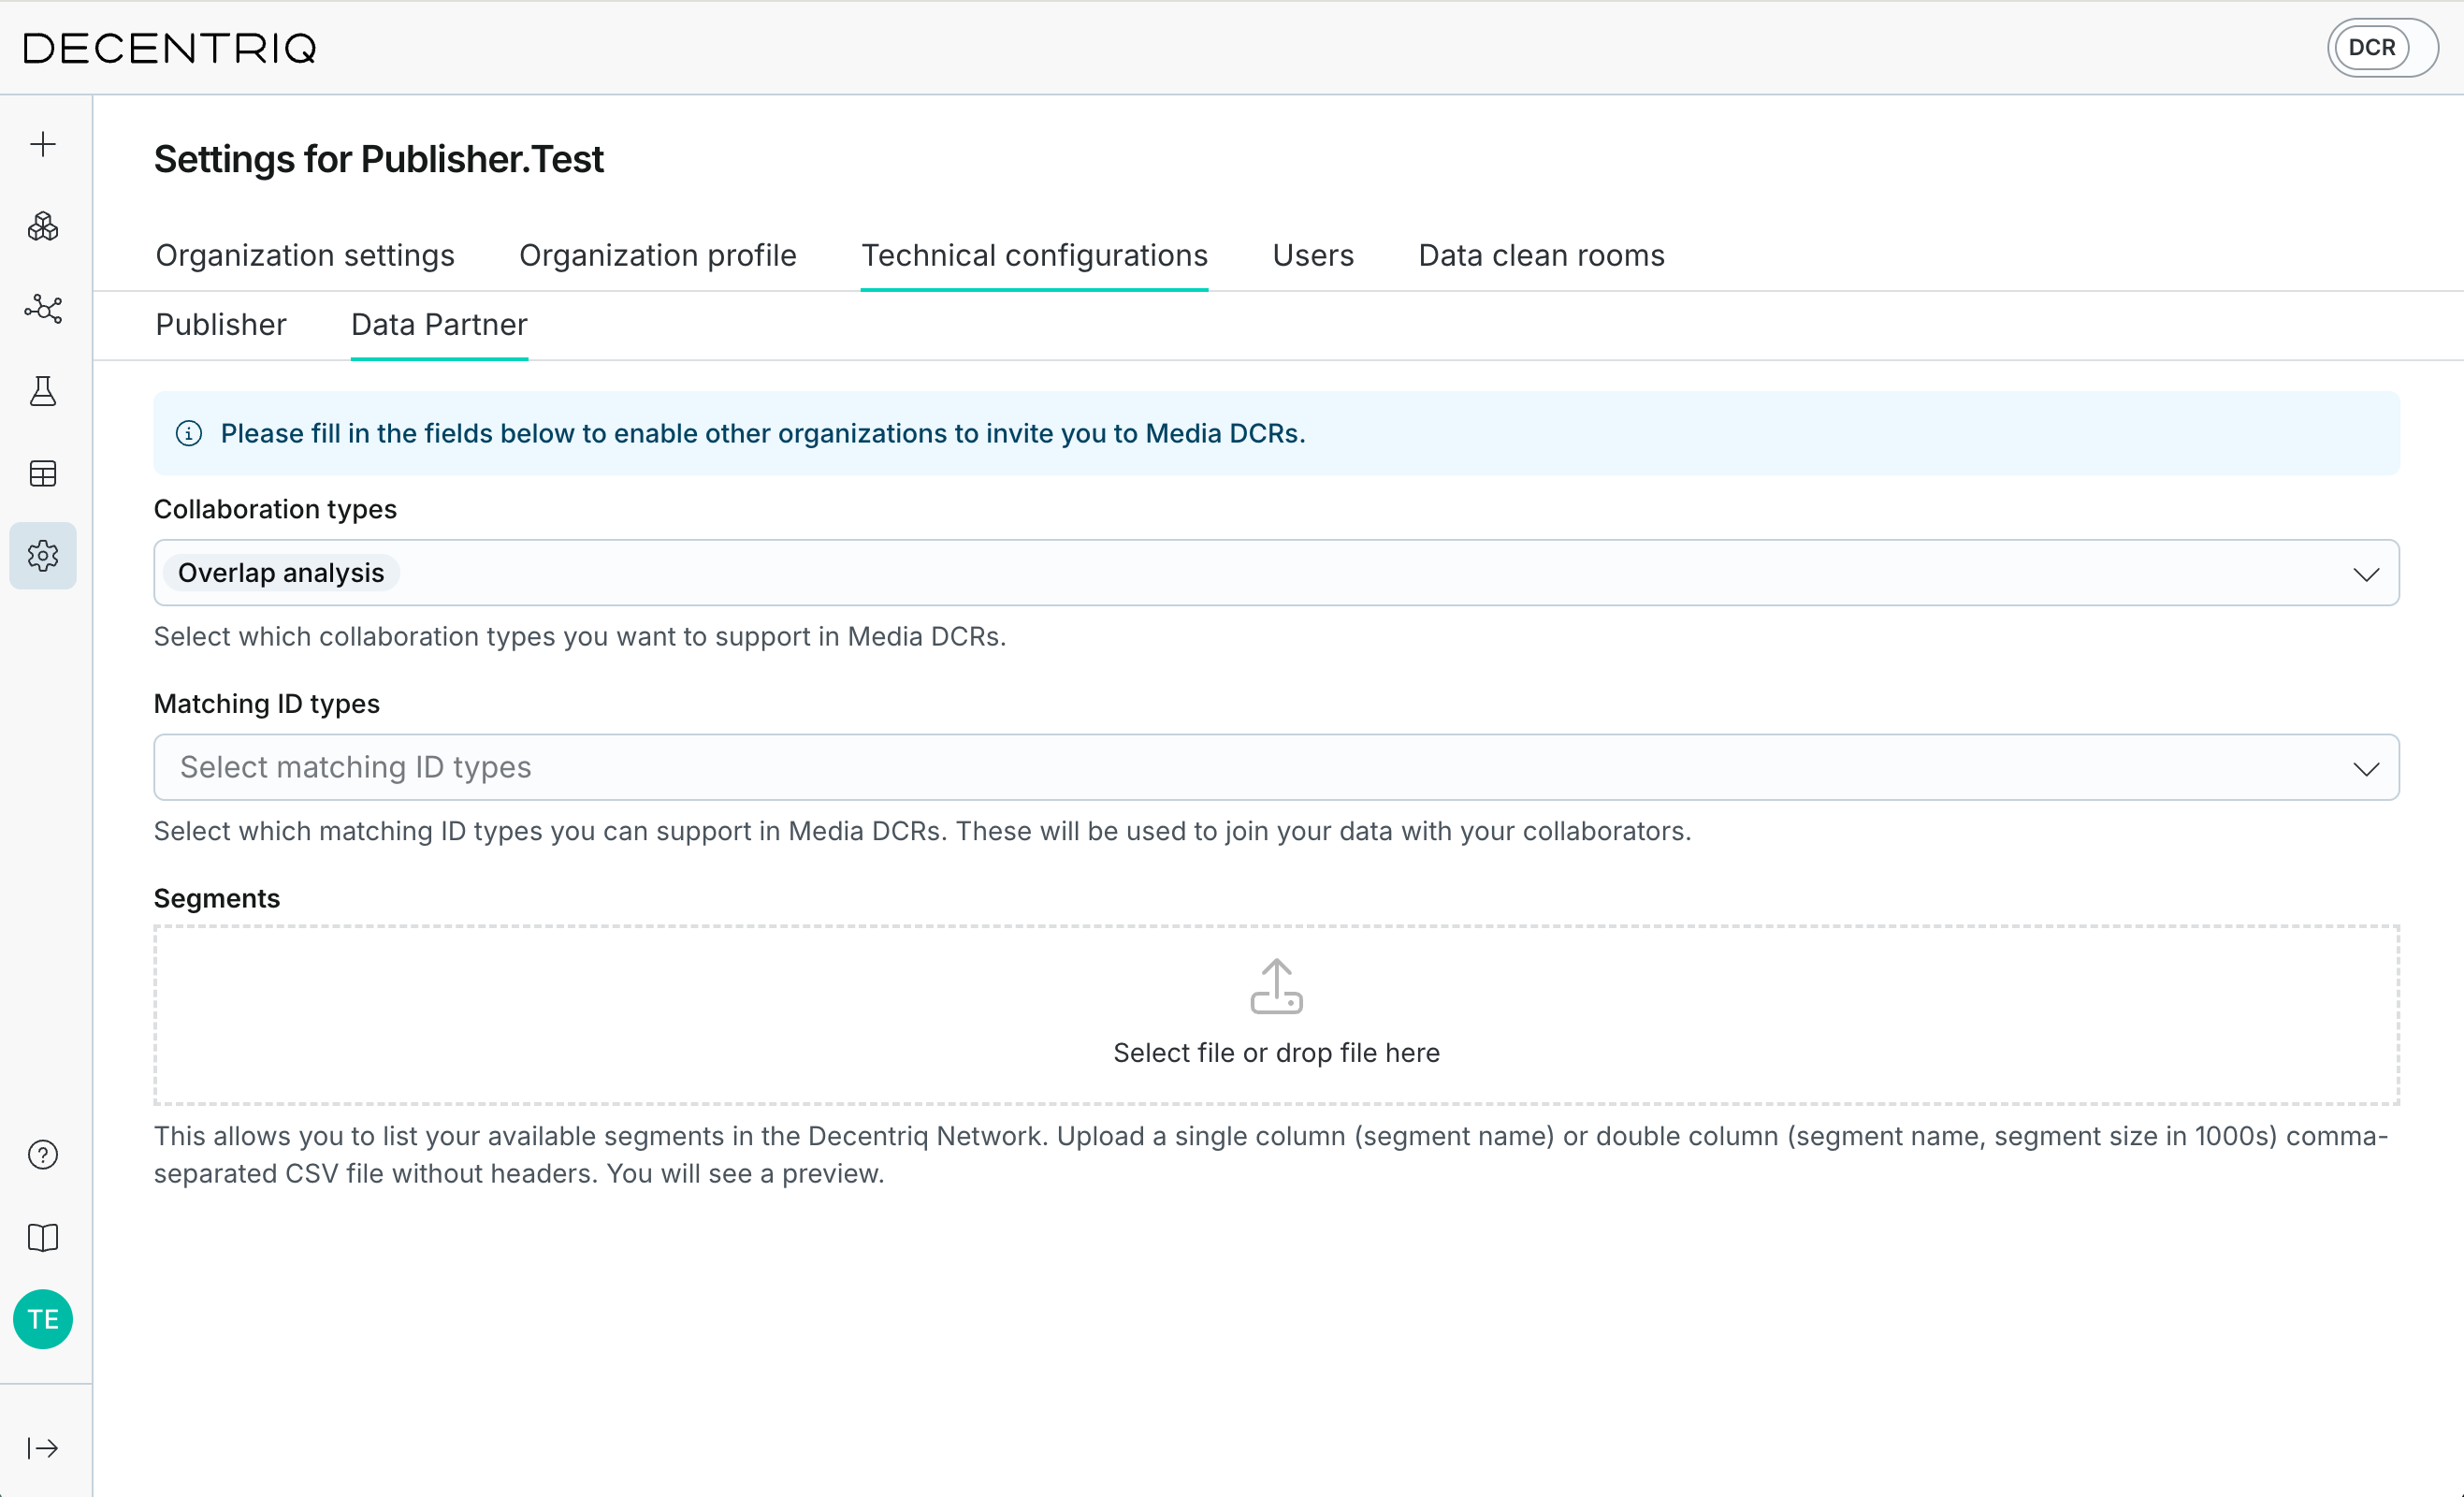Click the Settings for Publisher.Test heading

(x=379, y=159)
